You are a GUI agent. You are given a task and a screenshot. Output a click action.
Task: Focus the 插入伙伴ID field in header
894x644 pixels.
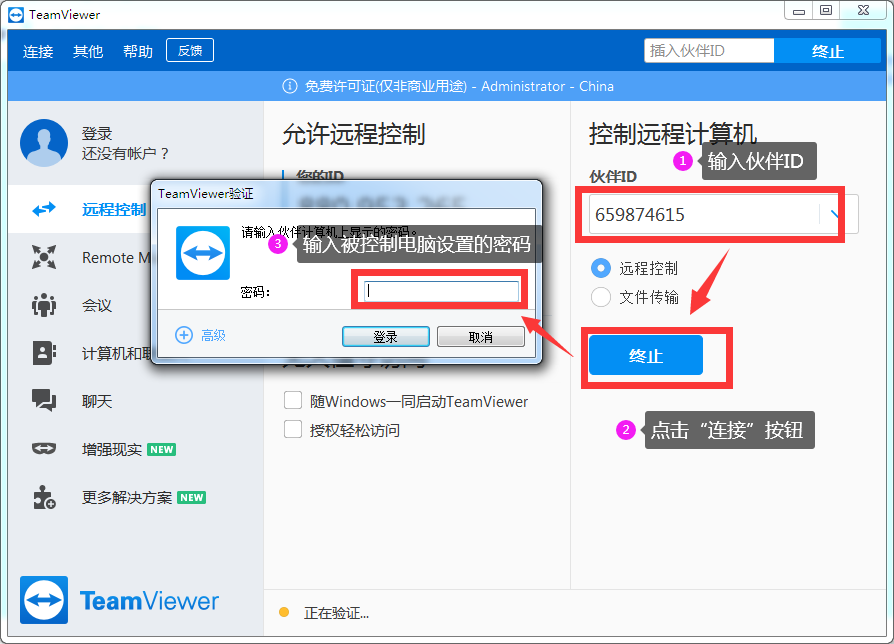tap(709, 51)
